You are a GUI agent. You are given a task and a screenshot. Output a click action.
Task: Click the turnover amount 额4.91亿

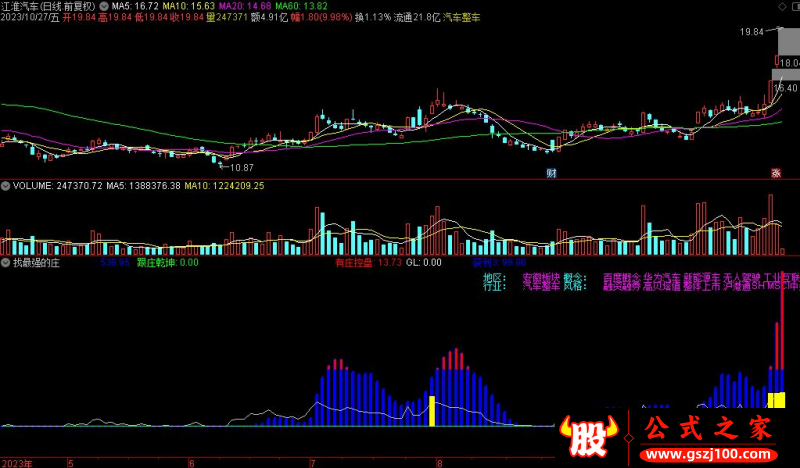coord(269,17)
